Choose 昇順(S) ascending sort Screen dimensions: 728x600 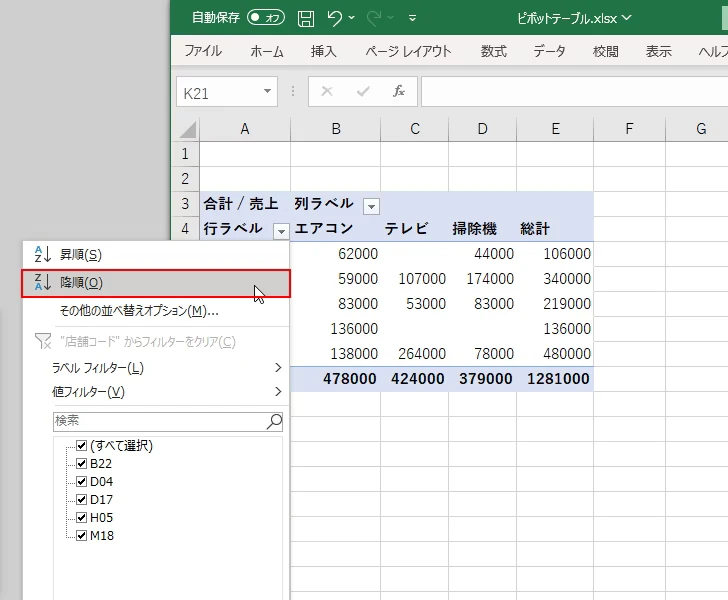click(x=156, y=254)
